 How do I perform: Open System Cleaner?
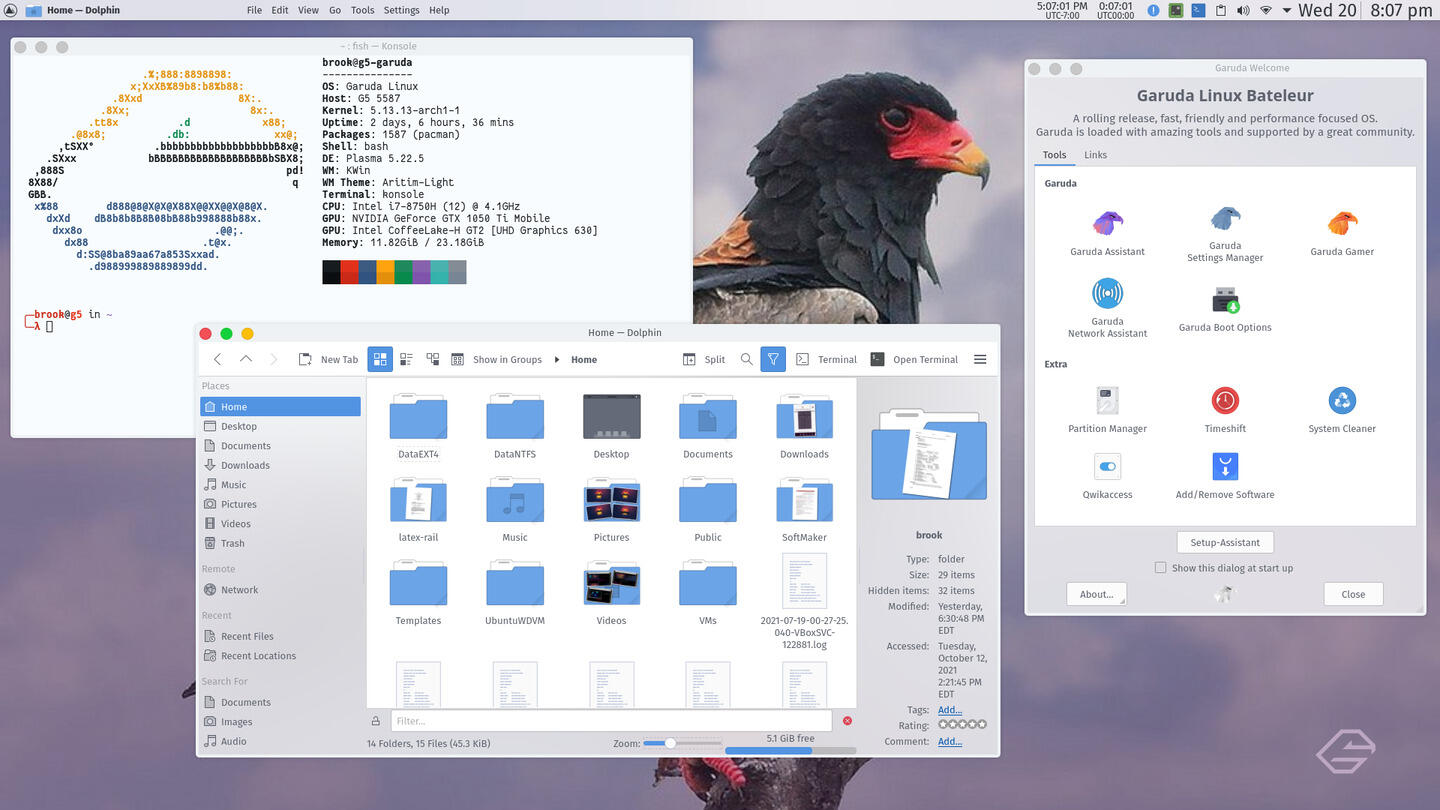coord(1342,410)
